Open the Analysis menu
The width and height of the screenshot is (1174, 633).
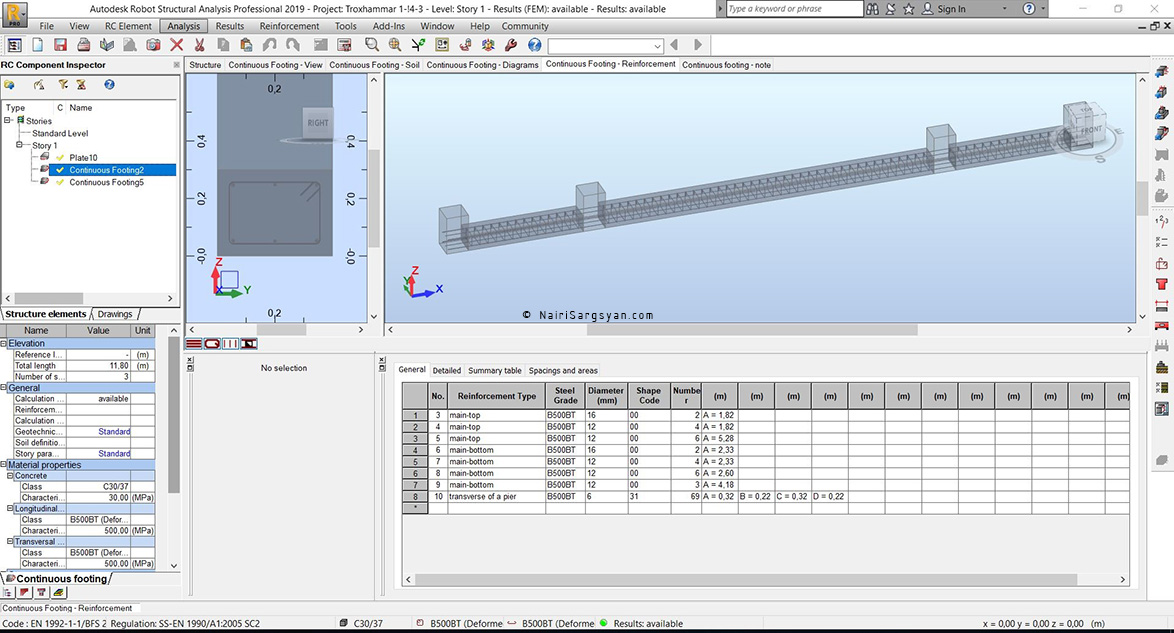183,26
